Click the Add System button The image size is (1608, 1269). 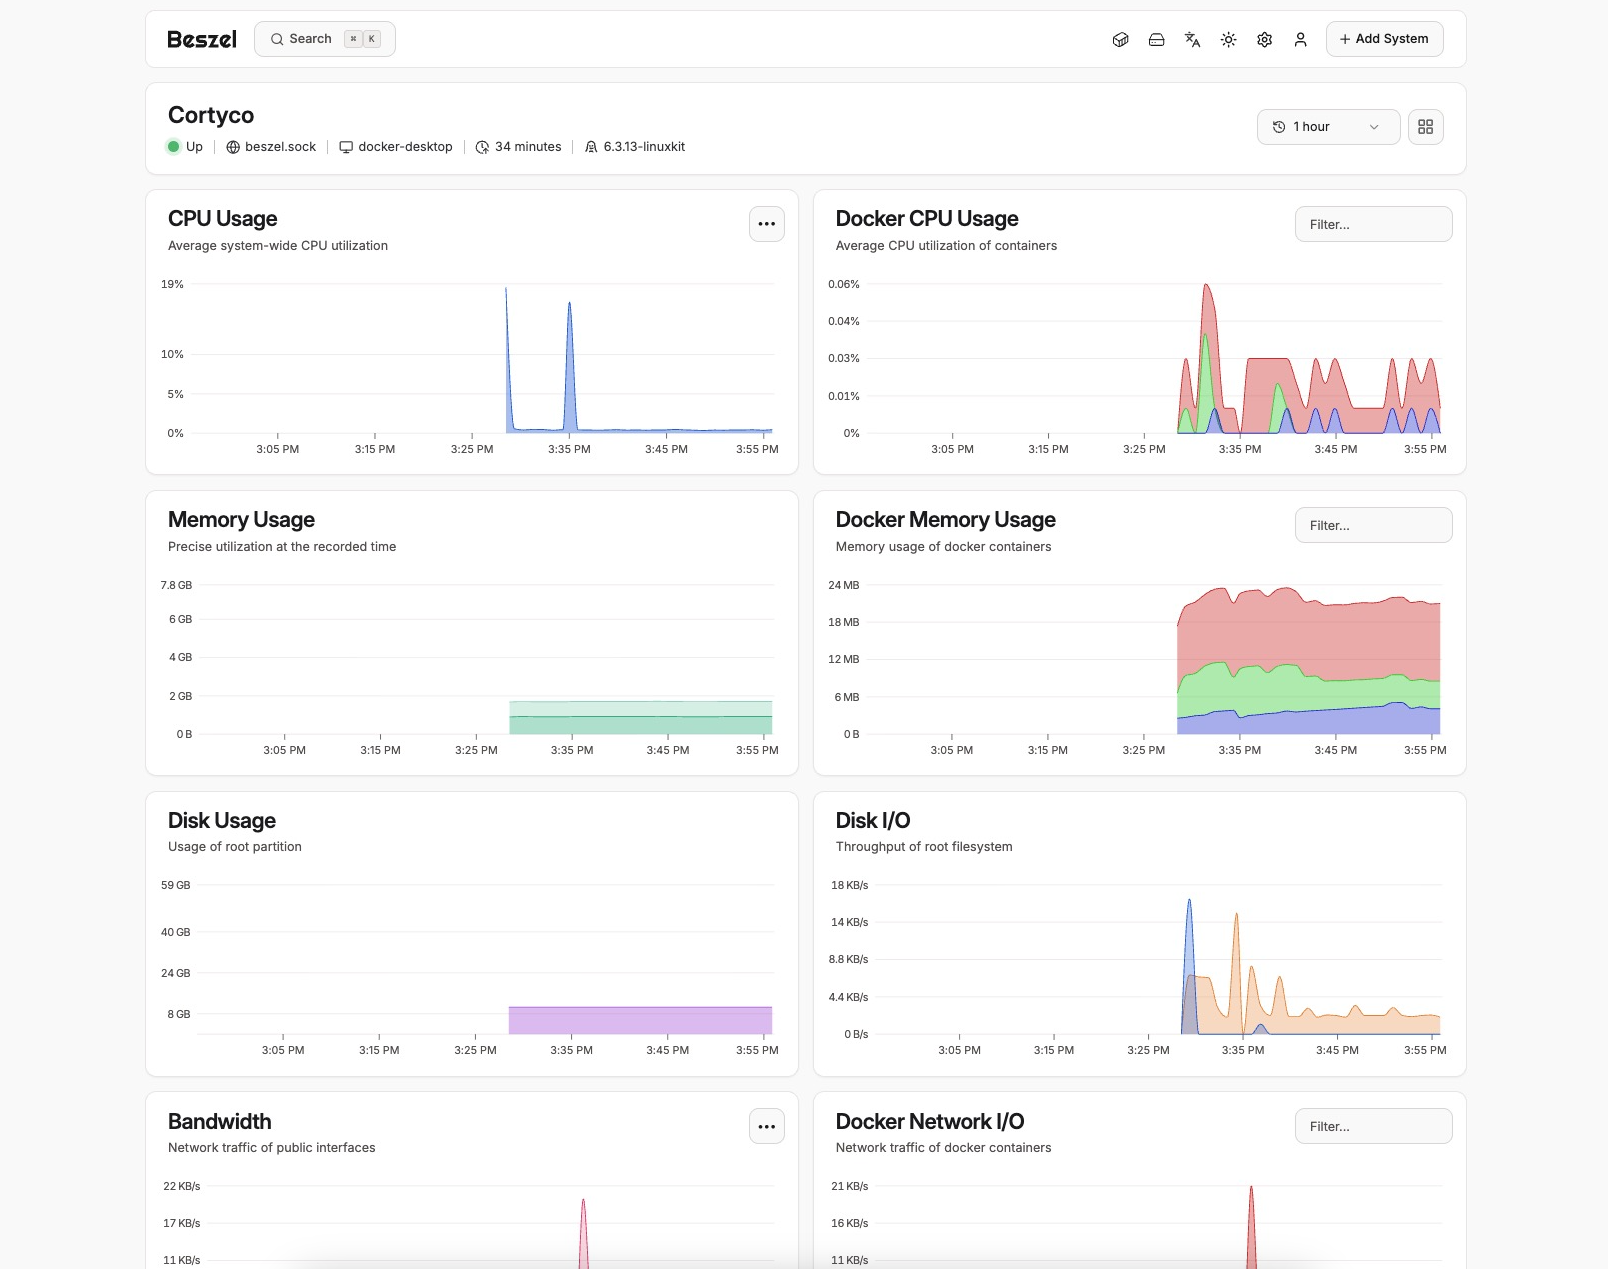tap(1385, 39)
